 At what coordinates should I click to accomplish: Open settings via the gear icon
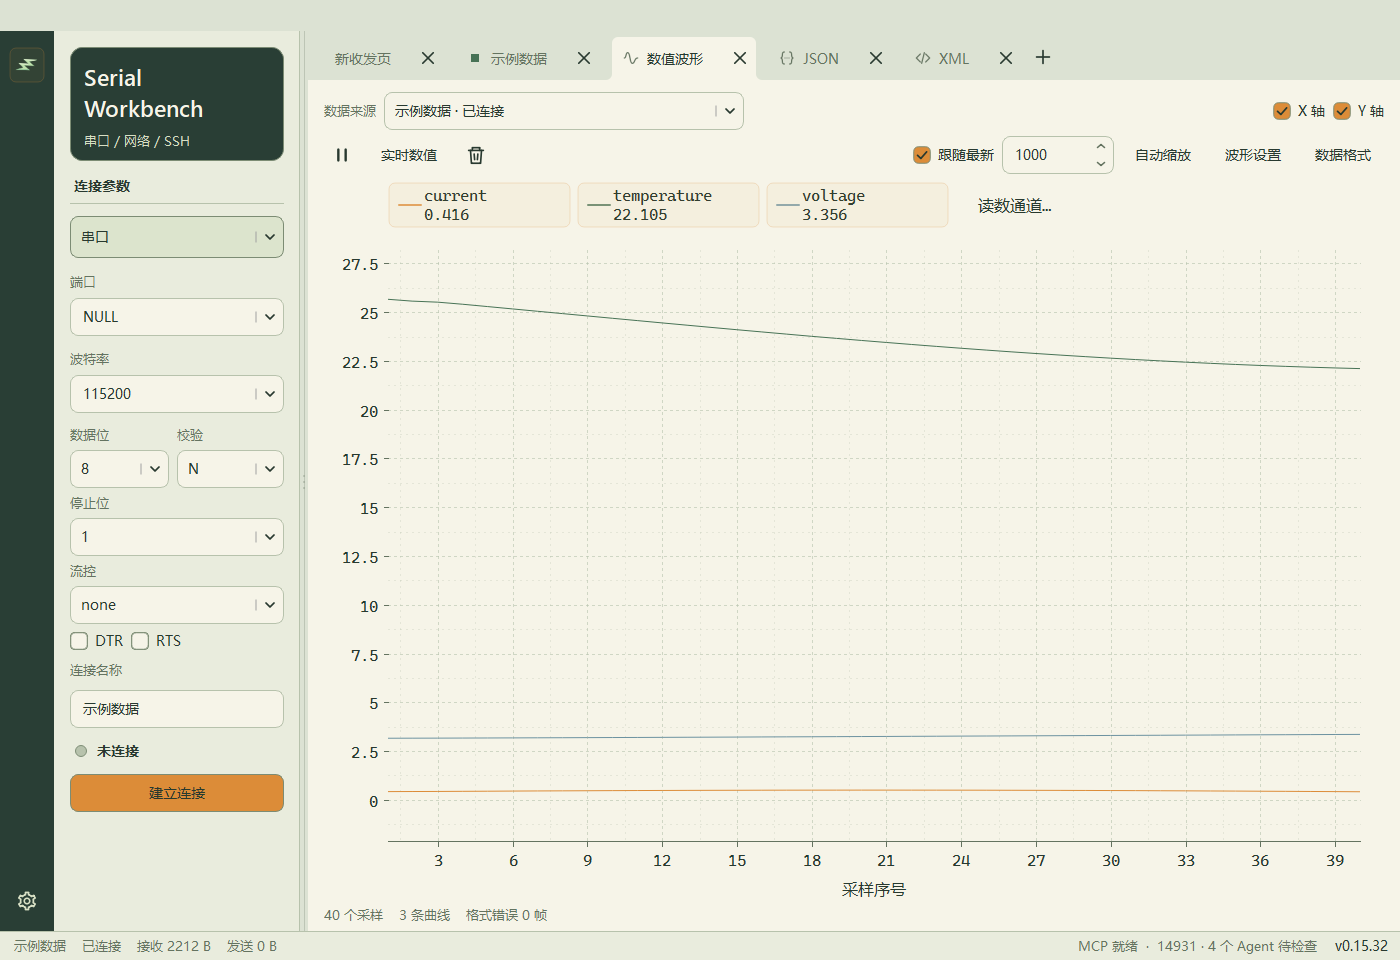coord(27,901)
